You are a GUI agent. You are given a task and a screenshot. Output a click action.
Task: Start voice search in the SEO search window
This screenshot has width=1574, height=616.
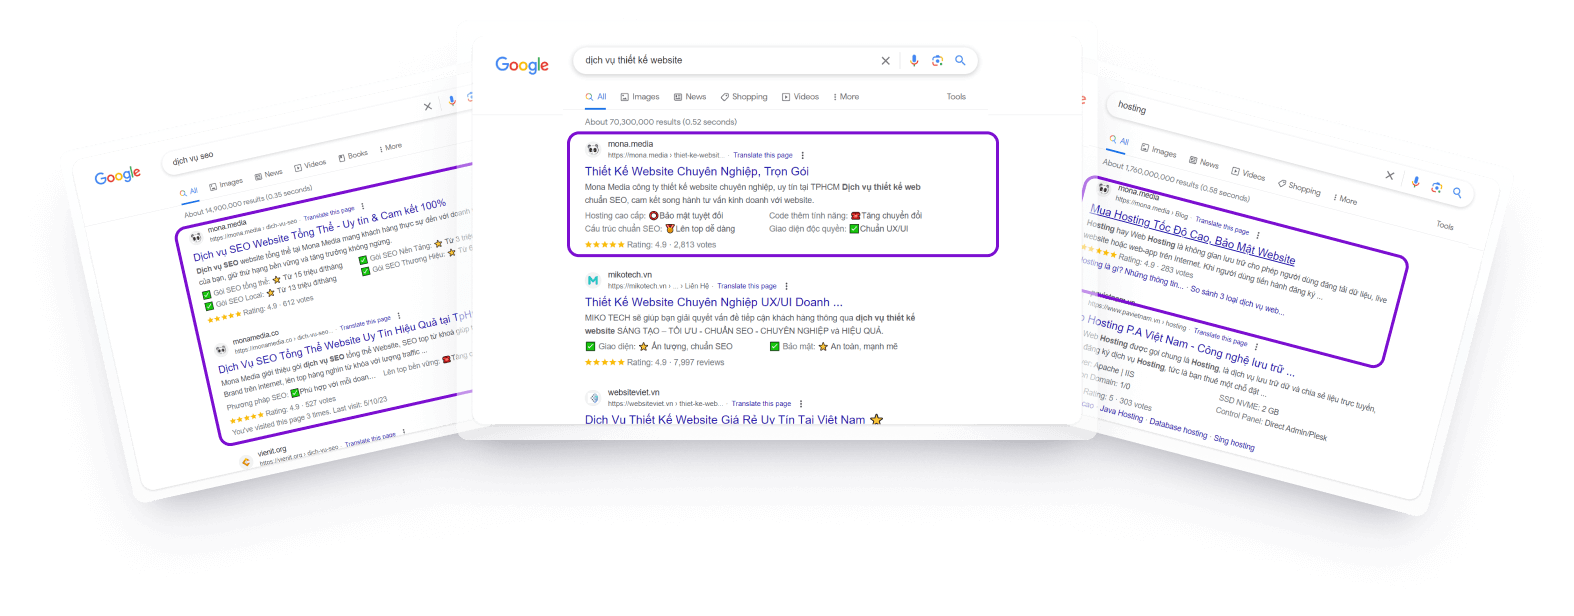point(452,100)
